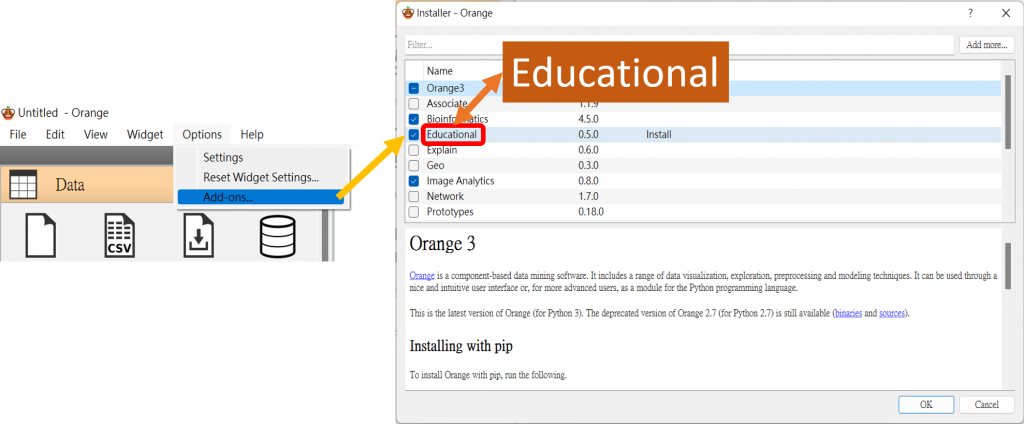Click version 0.8.0 of Image Analytics
This screenshot has height=424, width=1024.
tap(588, 181)
